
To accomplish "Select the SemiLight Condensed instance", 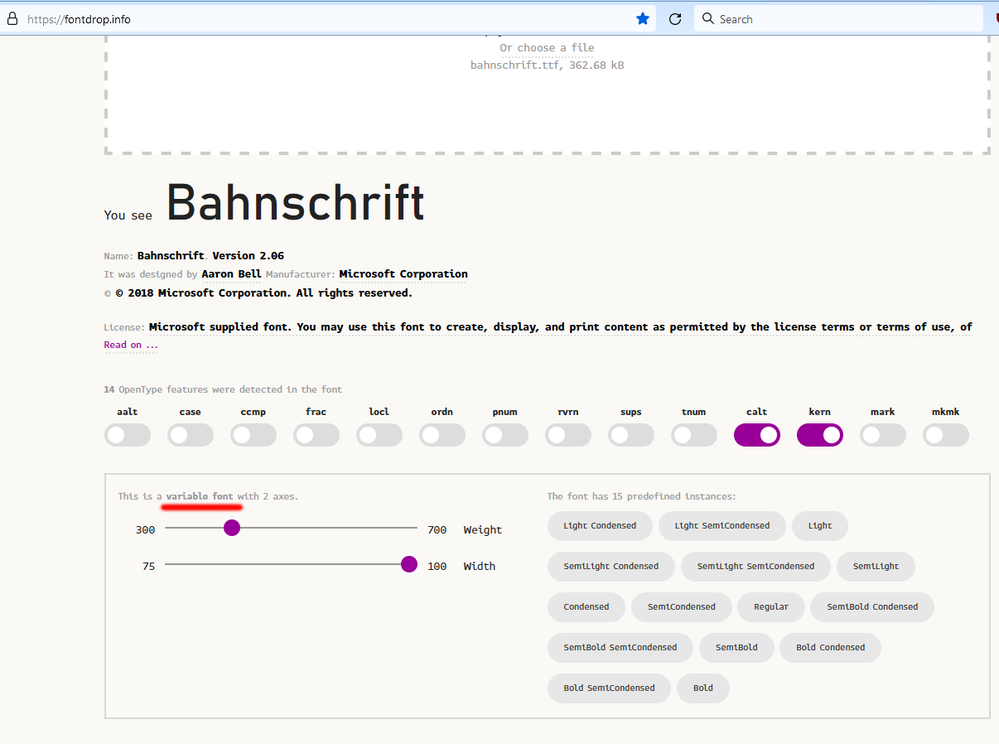I will pyautogui.click(x=611, y=566).
